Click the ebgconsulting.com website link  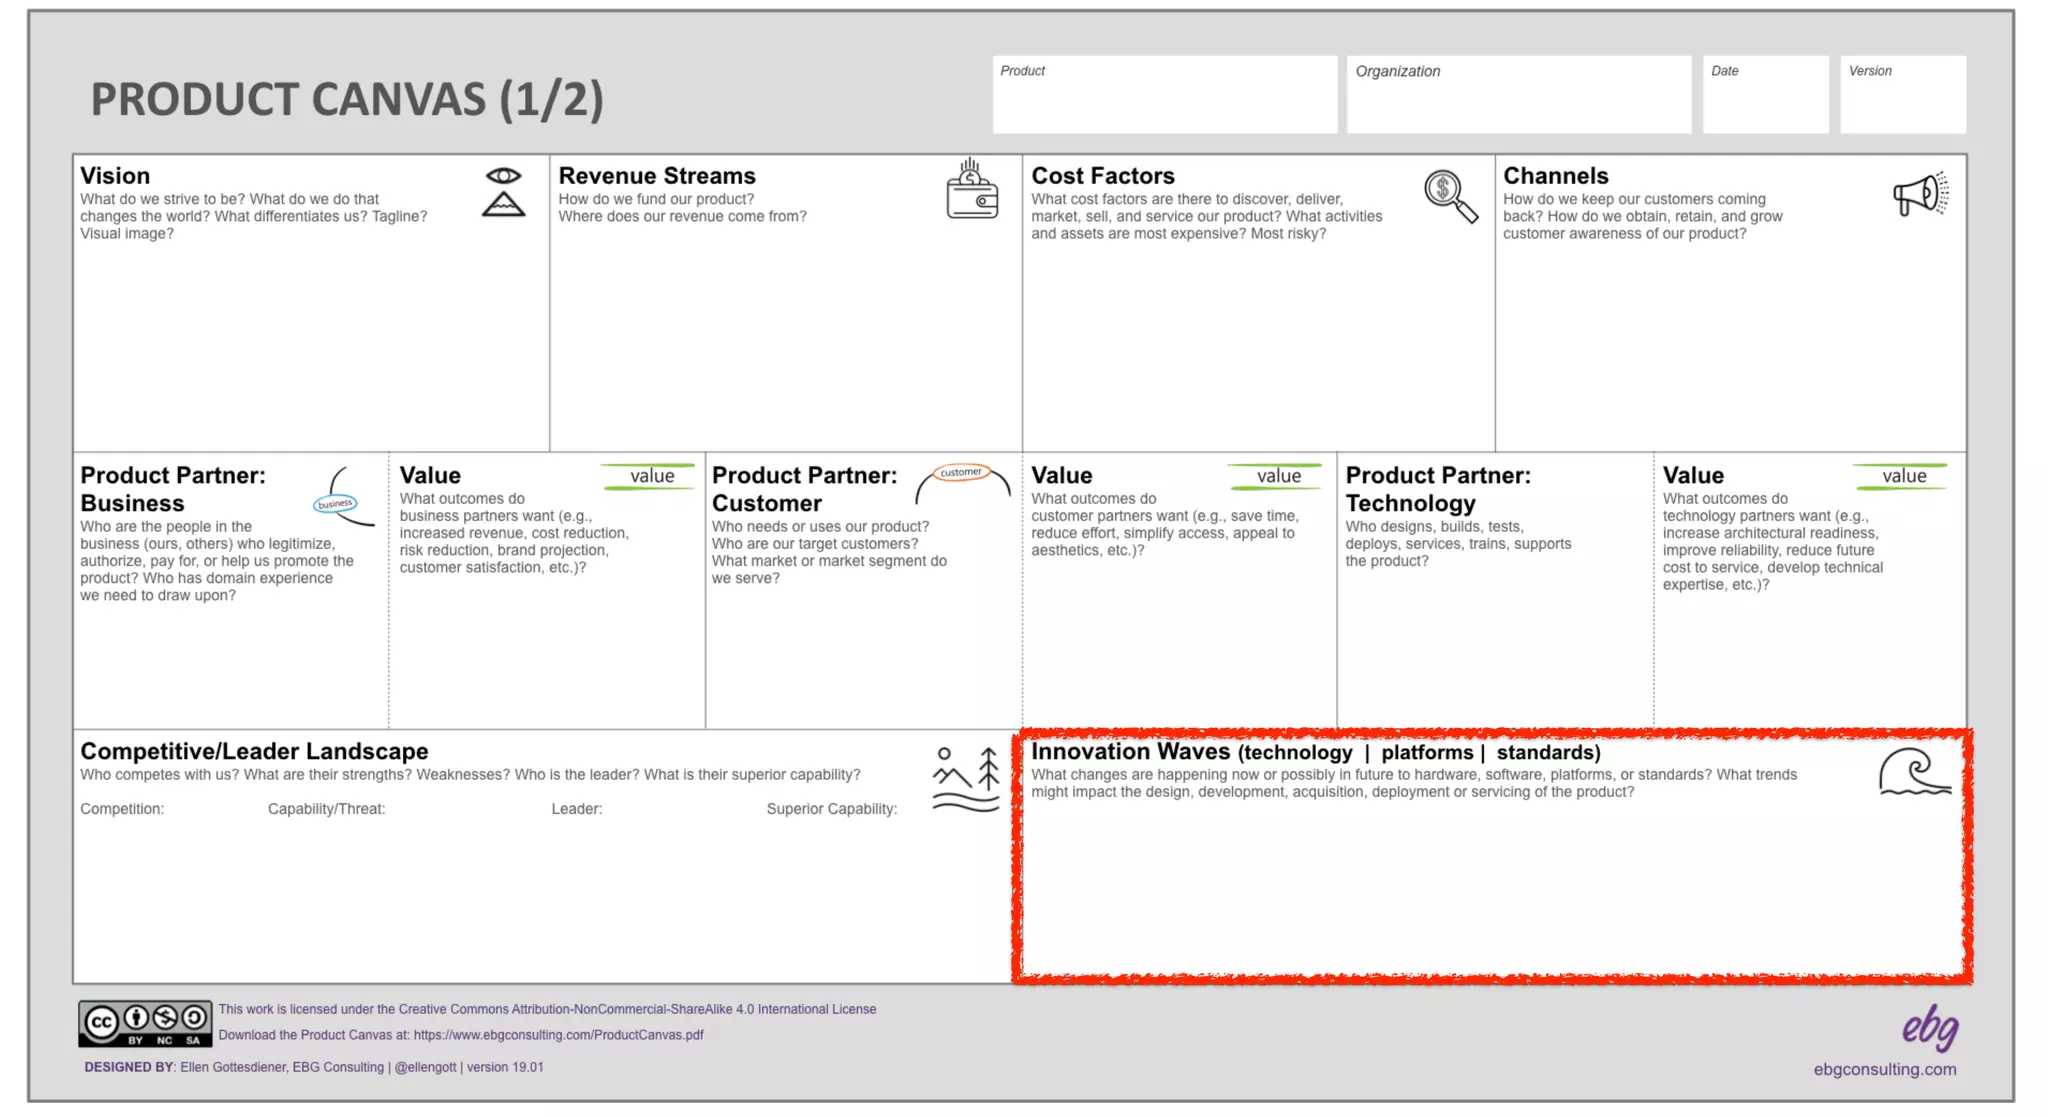click(1884, 1069)
